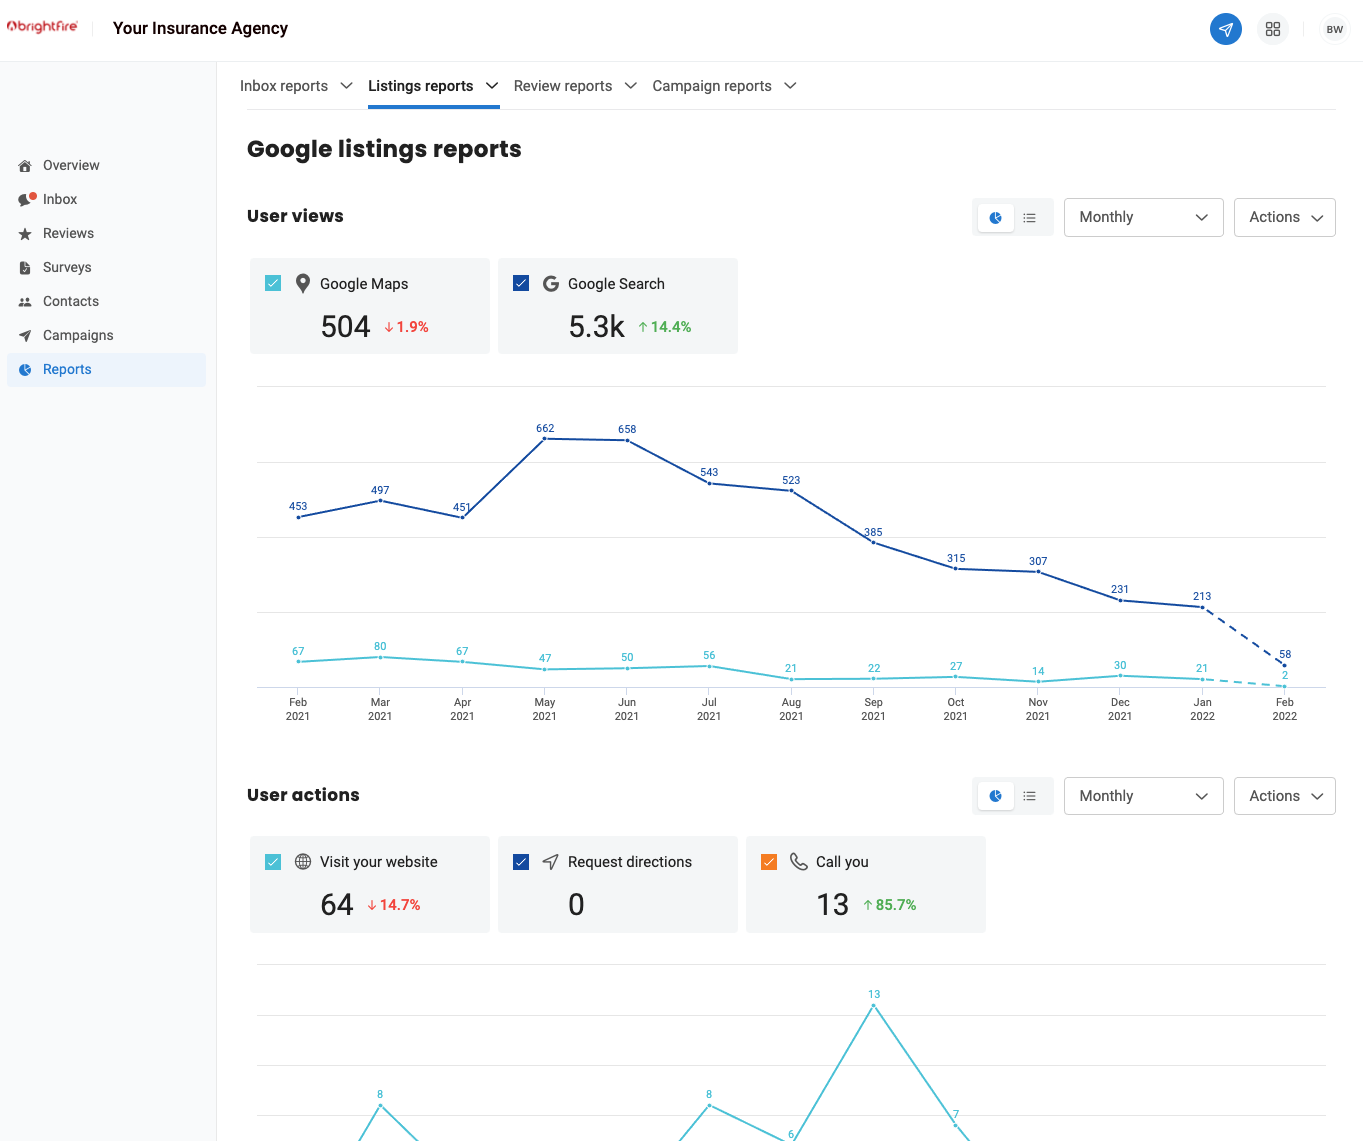Image resolution: width=1363 pixels, height=1141 pixels.
Task: Open the apps grid in the header
Action: (x=1272, y=29)
